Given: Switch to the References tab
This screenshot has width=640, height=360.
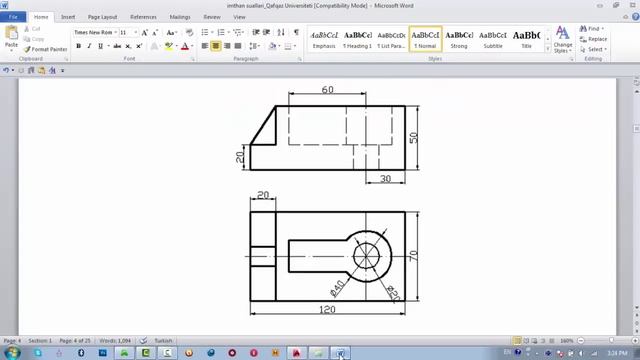Looking at the screenshot, I should pos(143,17).
